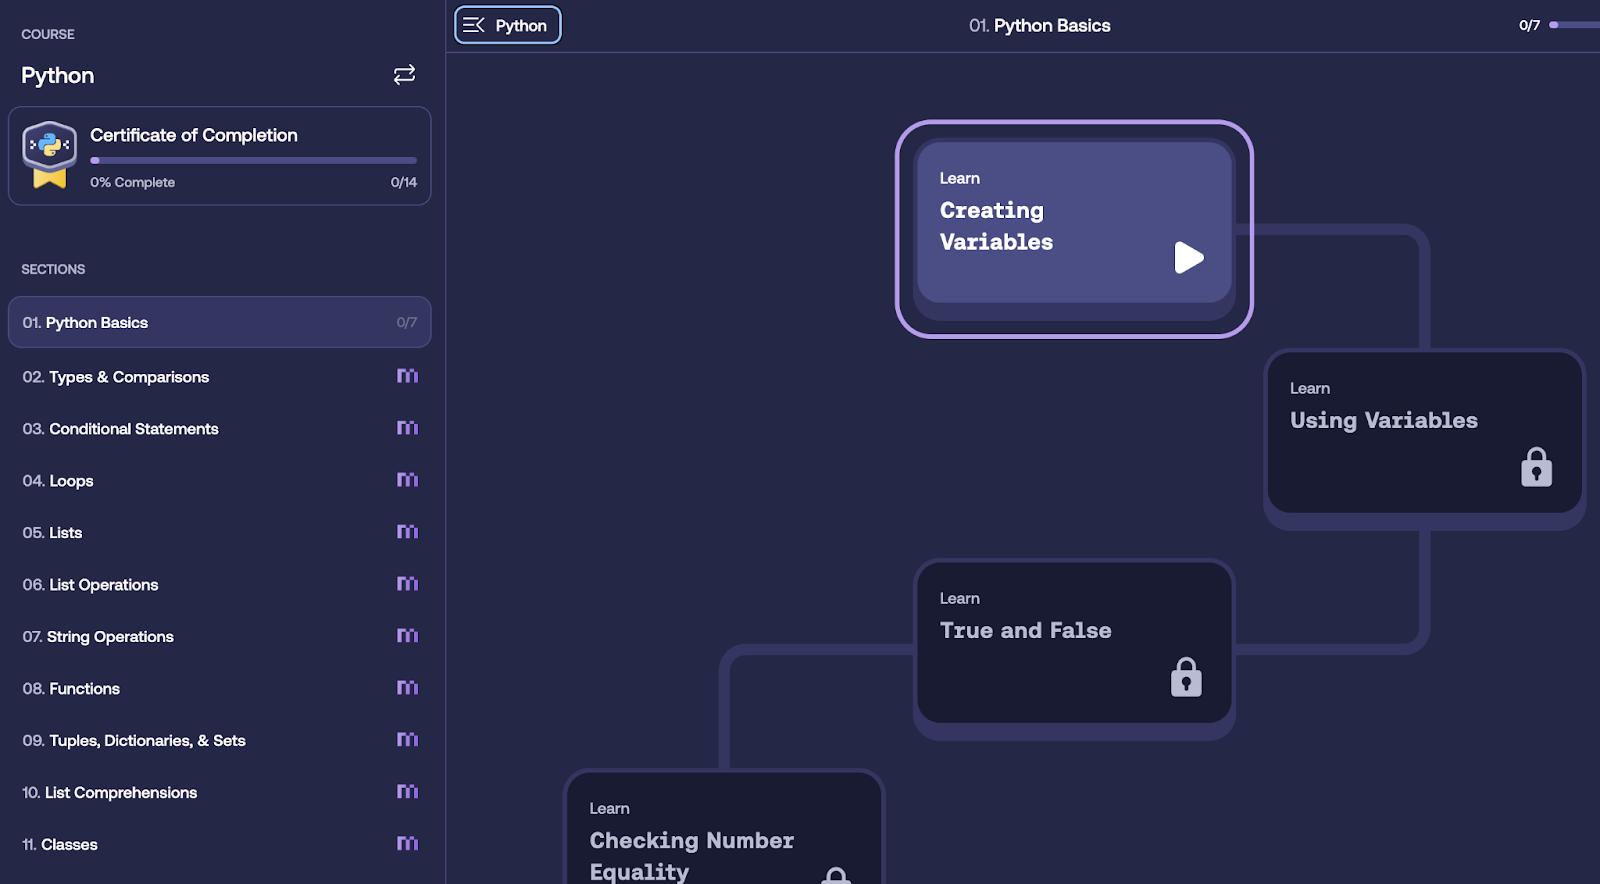
Task: Click premium icon beside Tuples, Dictionaries, & Sets
Action: (x=407, y=740)
